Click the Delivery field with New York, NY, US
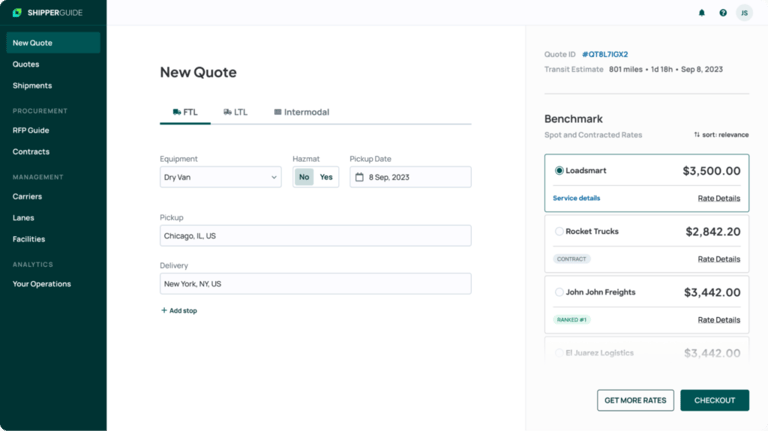Screen dimensions: 768x431 pos(315,284)
